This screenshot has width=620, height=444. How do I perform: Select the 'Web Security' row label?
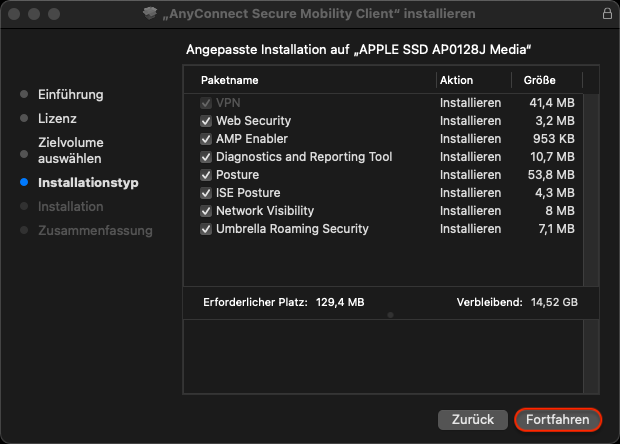coord(253,121)
